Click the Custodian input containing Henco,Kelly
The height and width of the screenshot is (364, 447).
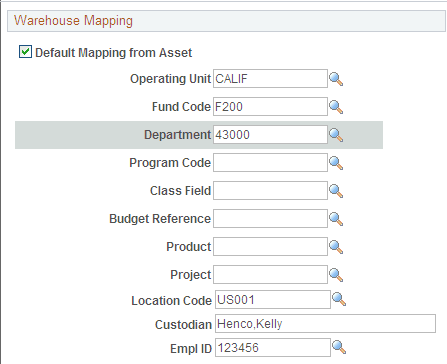(x=325, y=324)
